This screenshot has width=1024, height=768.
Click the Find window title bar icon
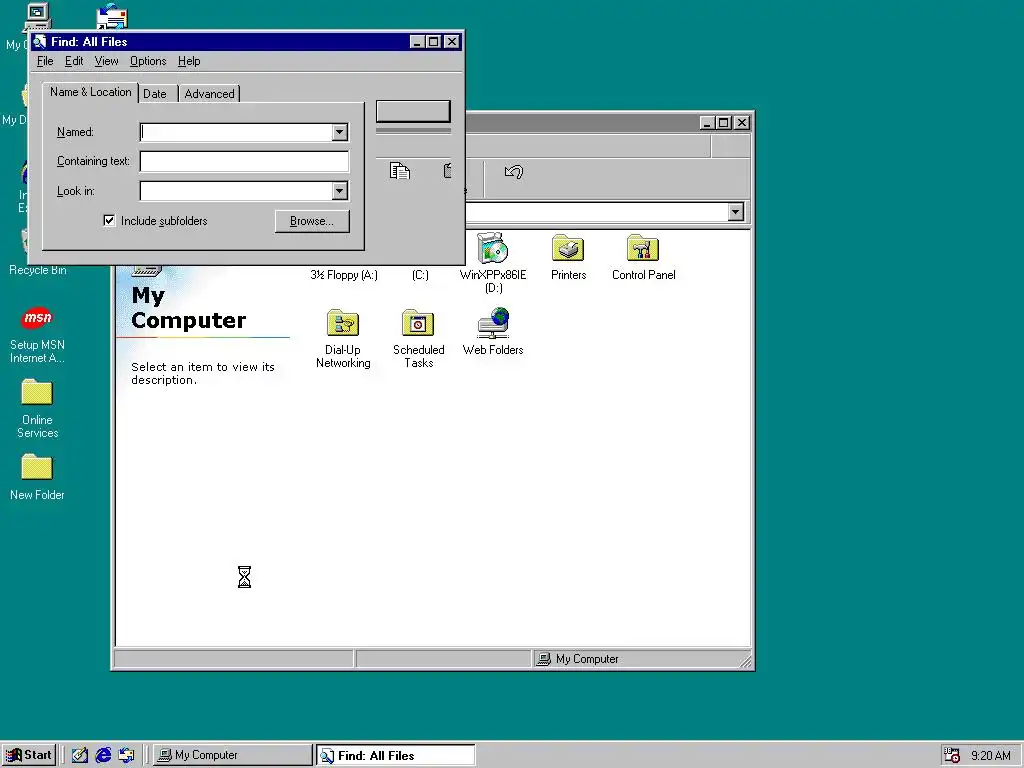point(40,42)
